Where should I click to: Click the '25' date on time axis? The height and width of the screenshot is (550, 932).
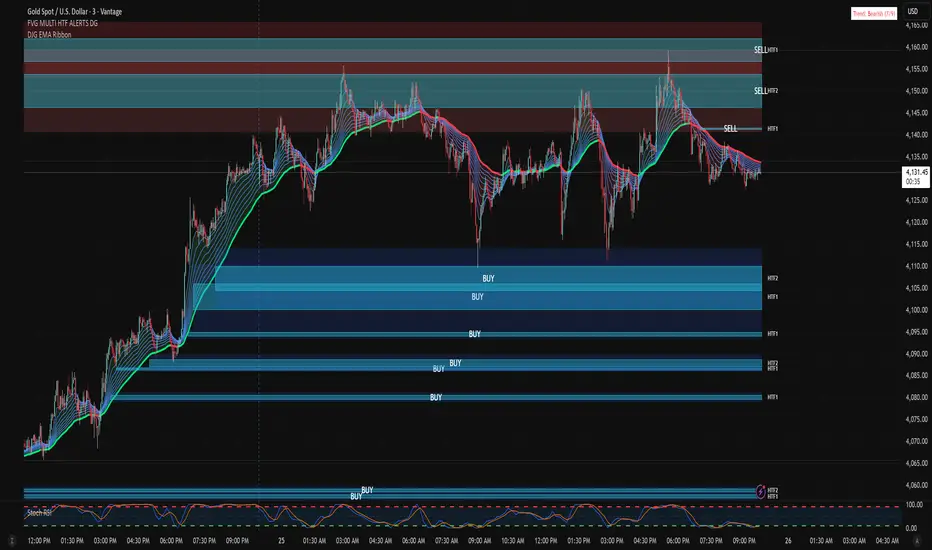click(x=281, y=540)
